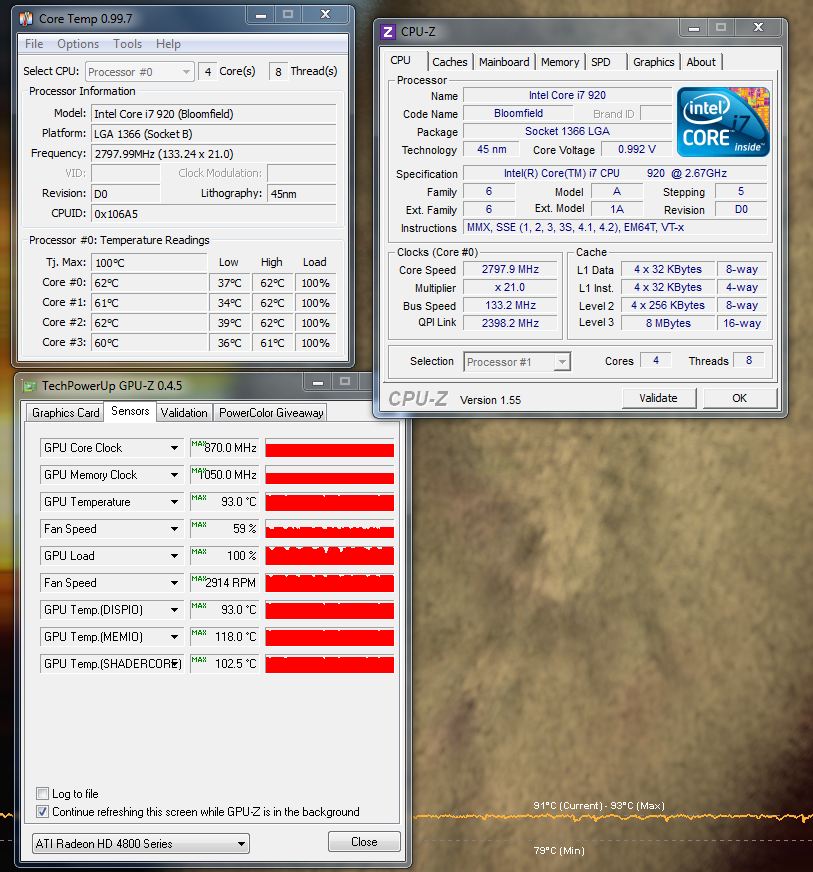
Task: Click the Close button in GPU-Z
Action: [x=364, y=842]
